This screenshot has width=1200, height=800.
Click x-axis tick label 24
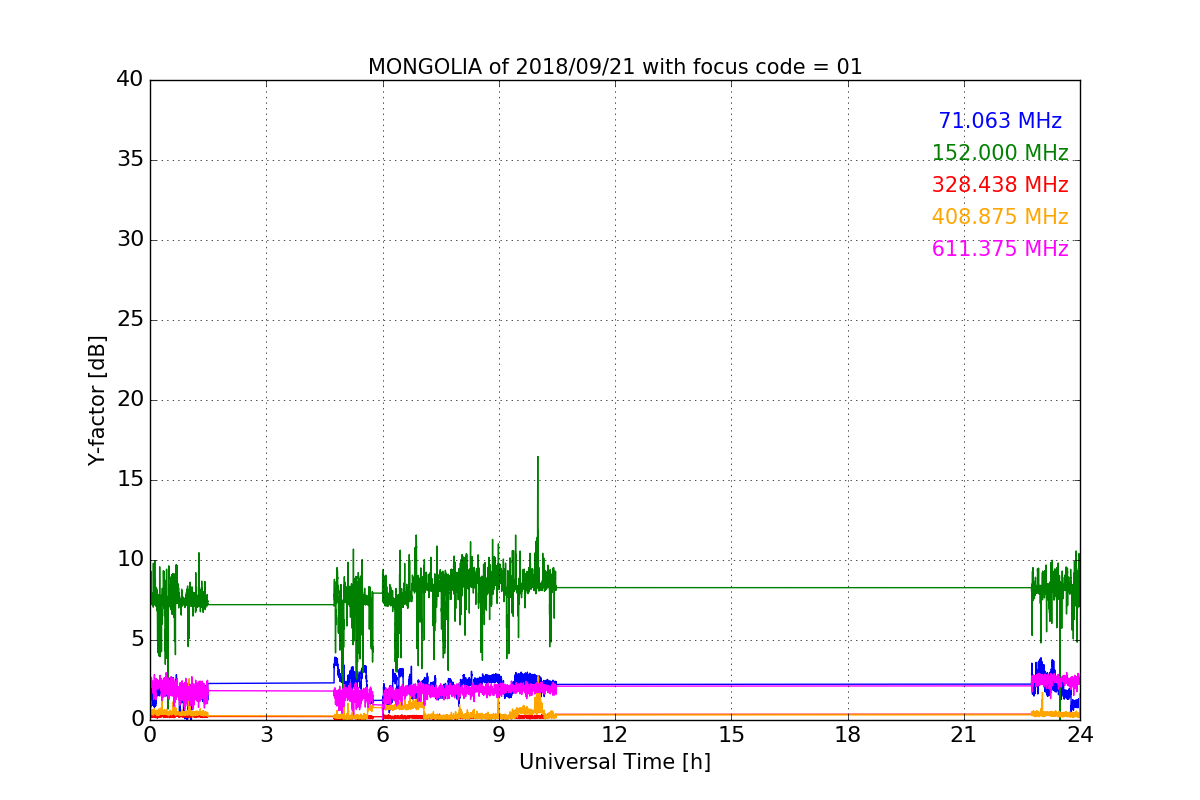(x=1080, y=734)
